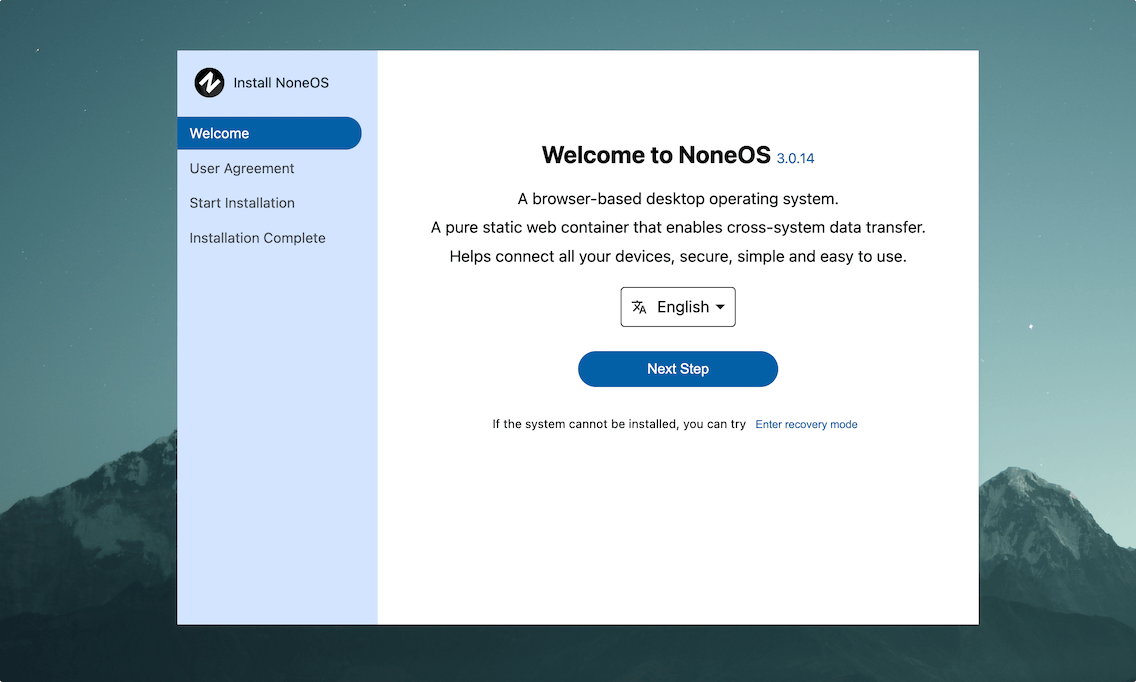Click the Helps connect all your devices line
Image resolution: width=1136 pixels, height=682 pixels.
pyautogui.click(x=678, y=256)
